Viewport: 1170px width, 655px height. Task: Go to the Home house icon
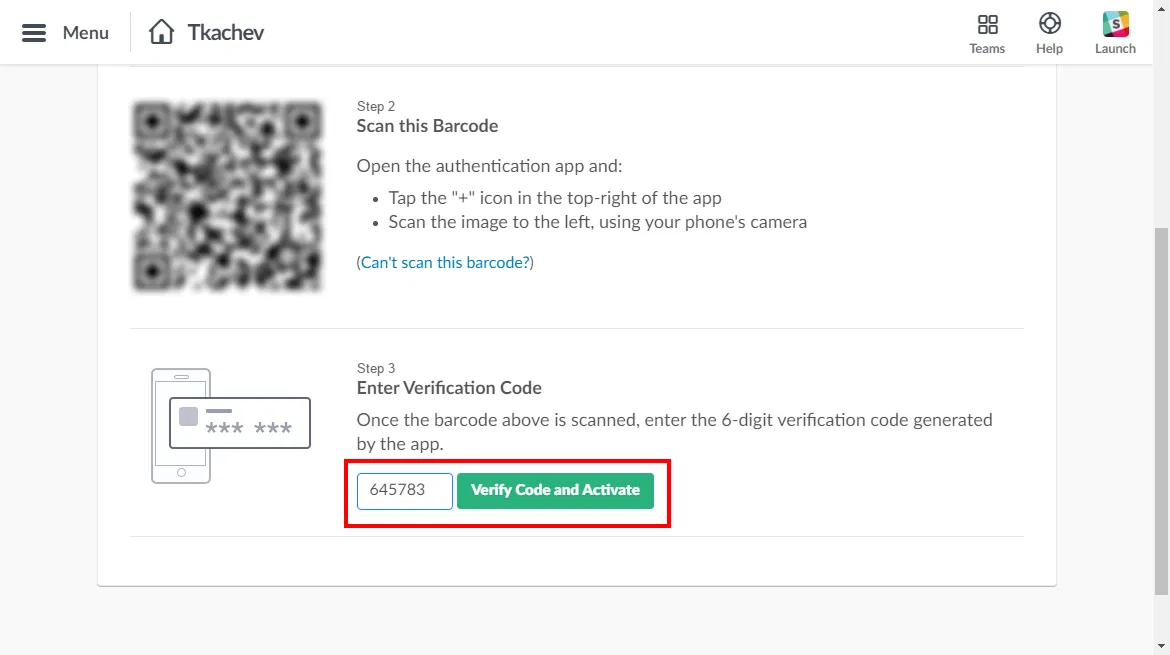click(x=161, y=32)
